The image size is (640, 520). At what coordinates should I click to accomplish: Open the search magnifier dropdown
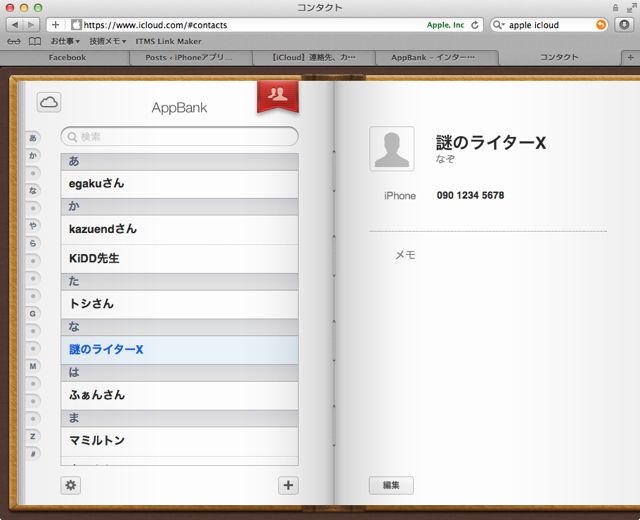pyautogui.click(x=499, y=25)
